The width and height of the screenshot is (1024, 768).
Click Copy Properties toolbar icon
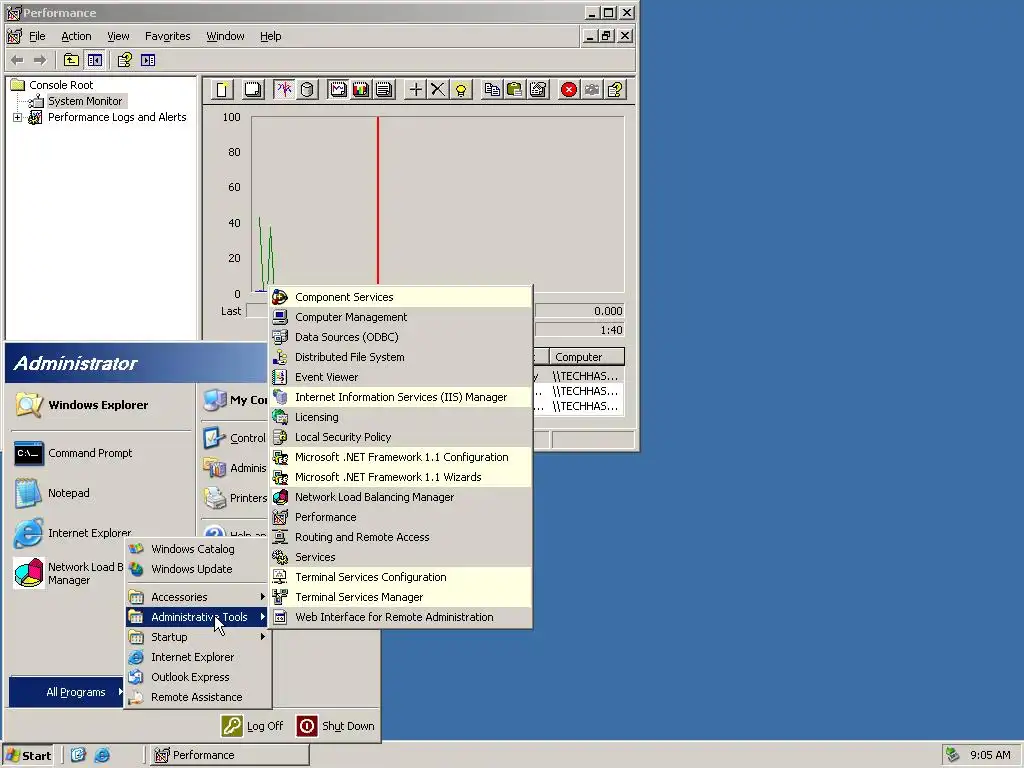click(492, 89)
